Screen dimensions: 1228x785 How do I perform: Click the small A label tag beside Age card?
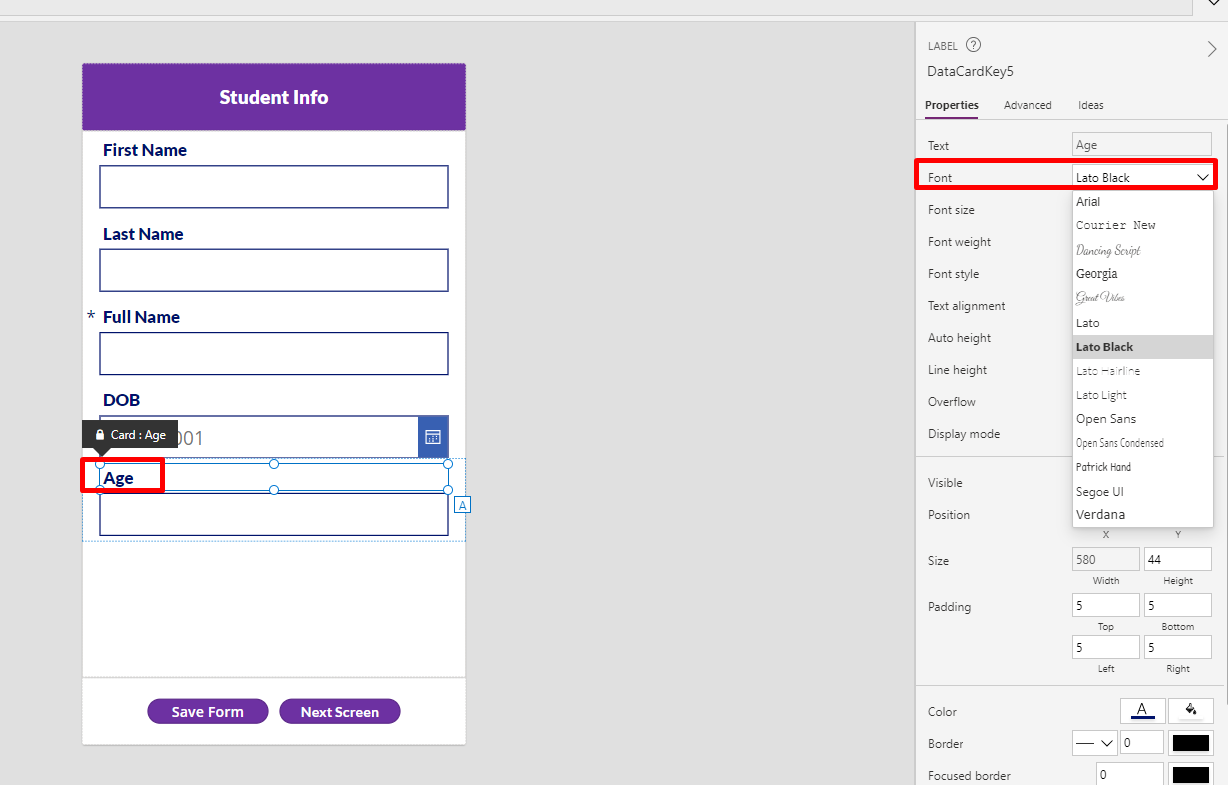462,505
